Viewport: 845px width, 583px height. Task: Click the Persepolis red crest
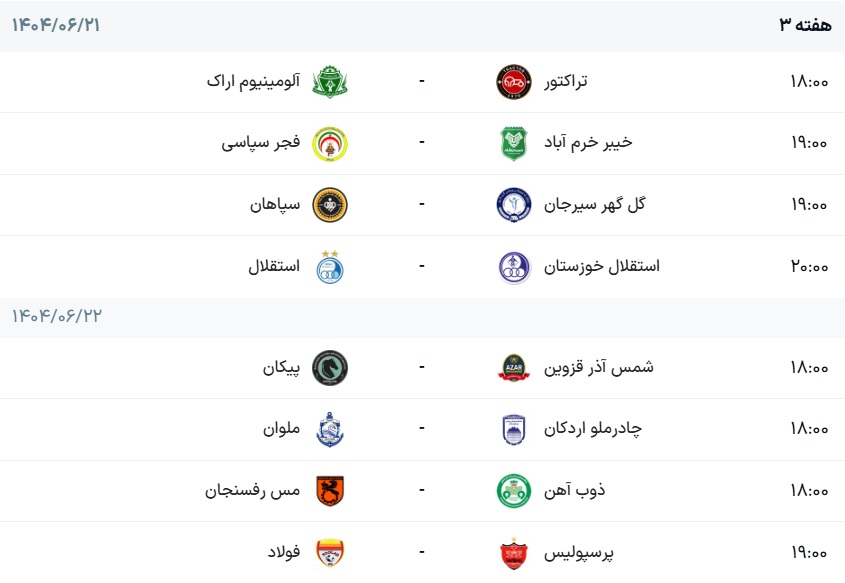pyautogui.click(x=515, y=553)
